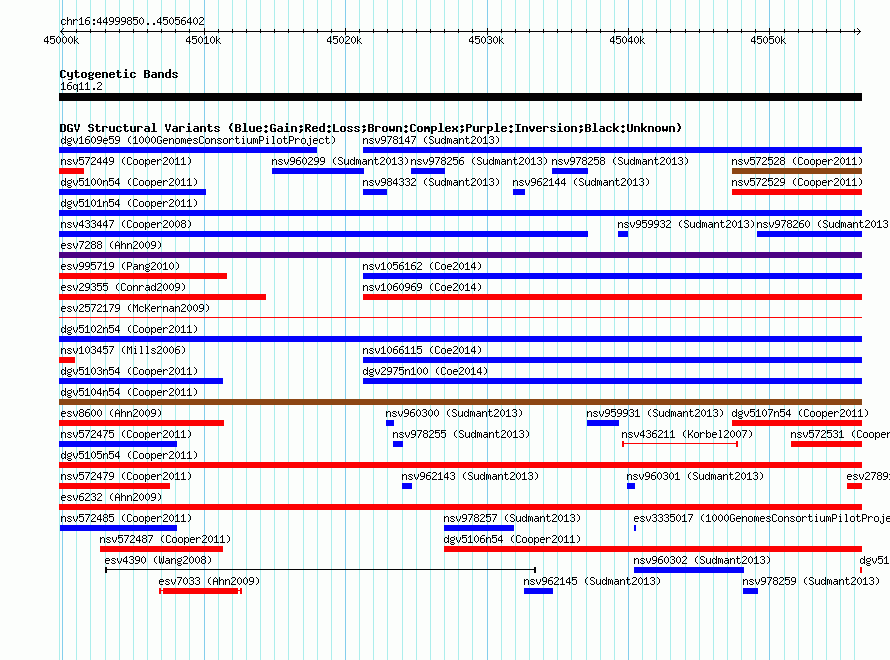Select nsv962143 (Sudmant2013) label
Viewport: 890px width, 660px height.
tap(470, 476)
